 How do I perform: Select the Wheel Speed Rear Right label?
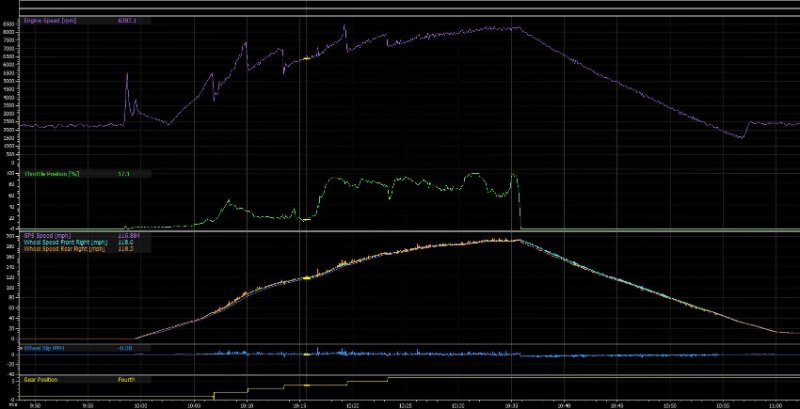pyautogui.click(x=65, y=249)
